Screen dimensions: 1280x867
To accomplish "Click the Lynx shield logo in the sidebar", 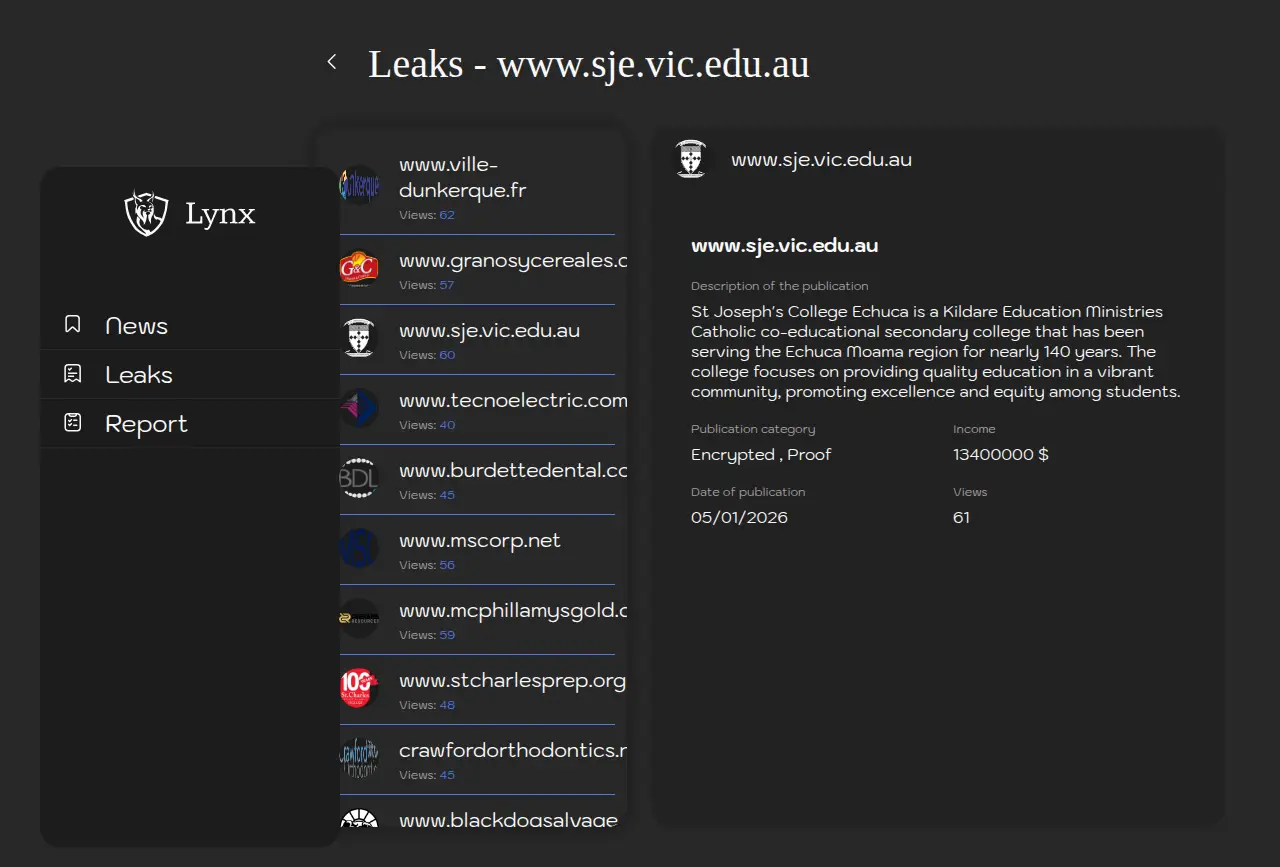I will [x=146, y=213].
